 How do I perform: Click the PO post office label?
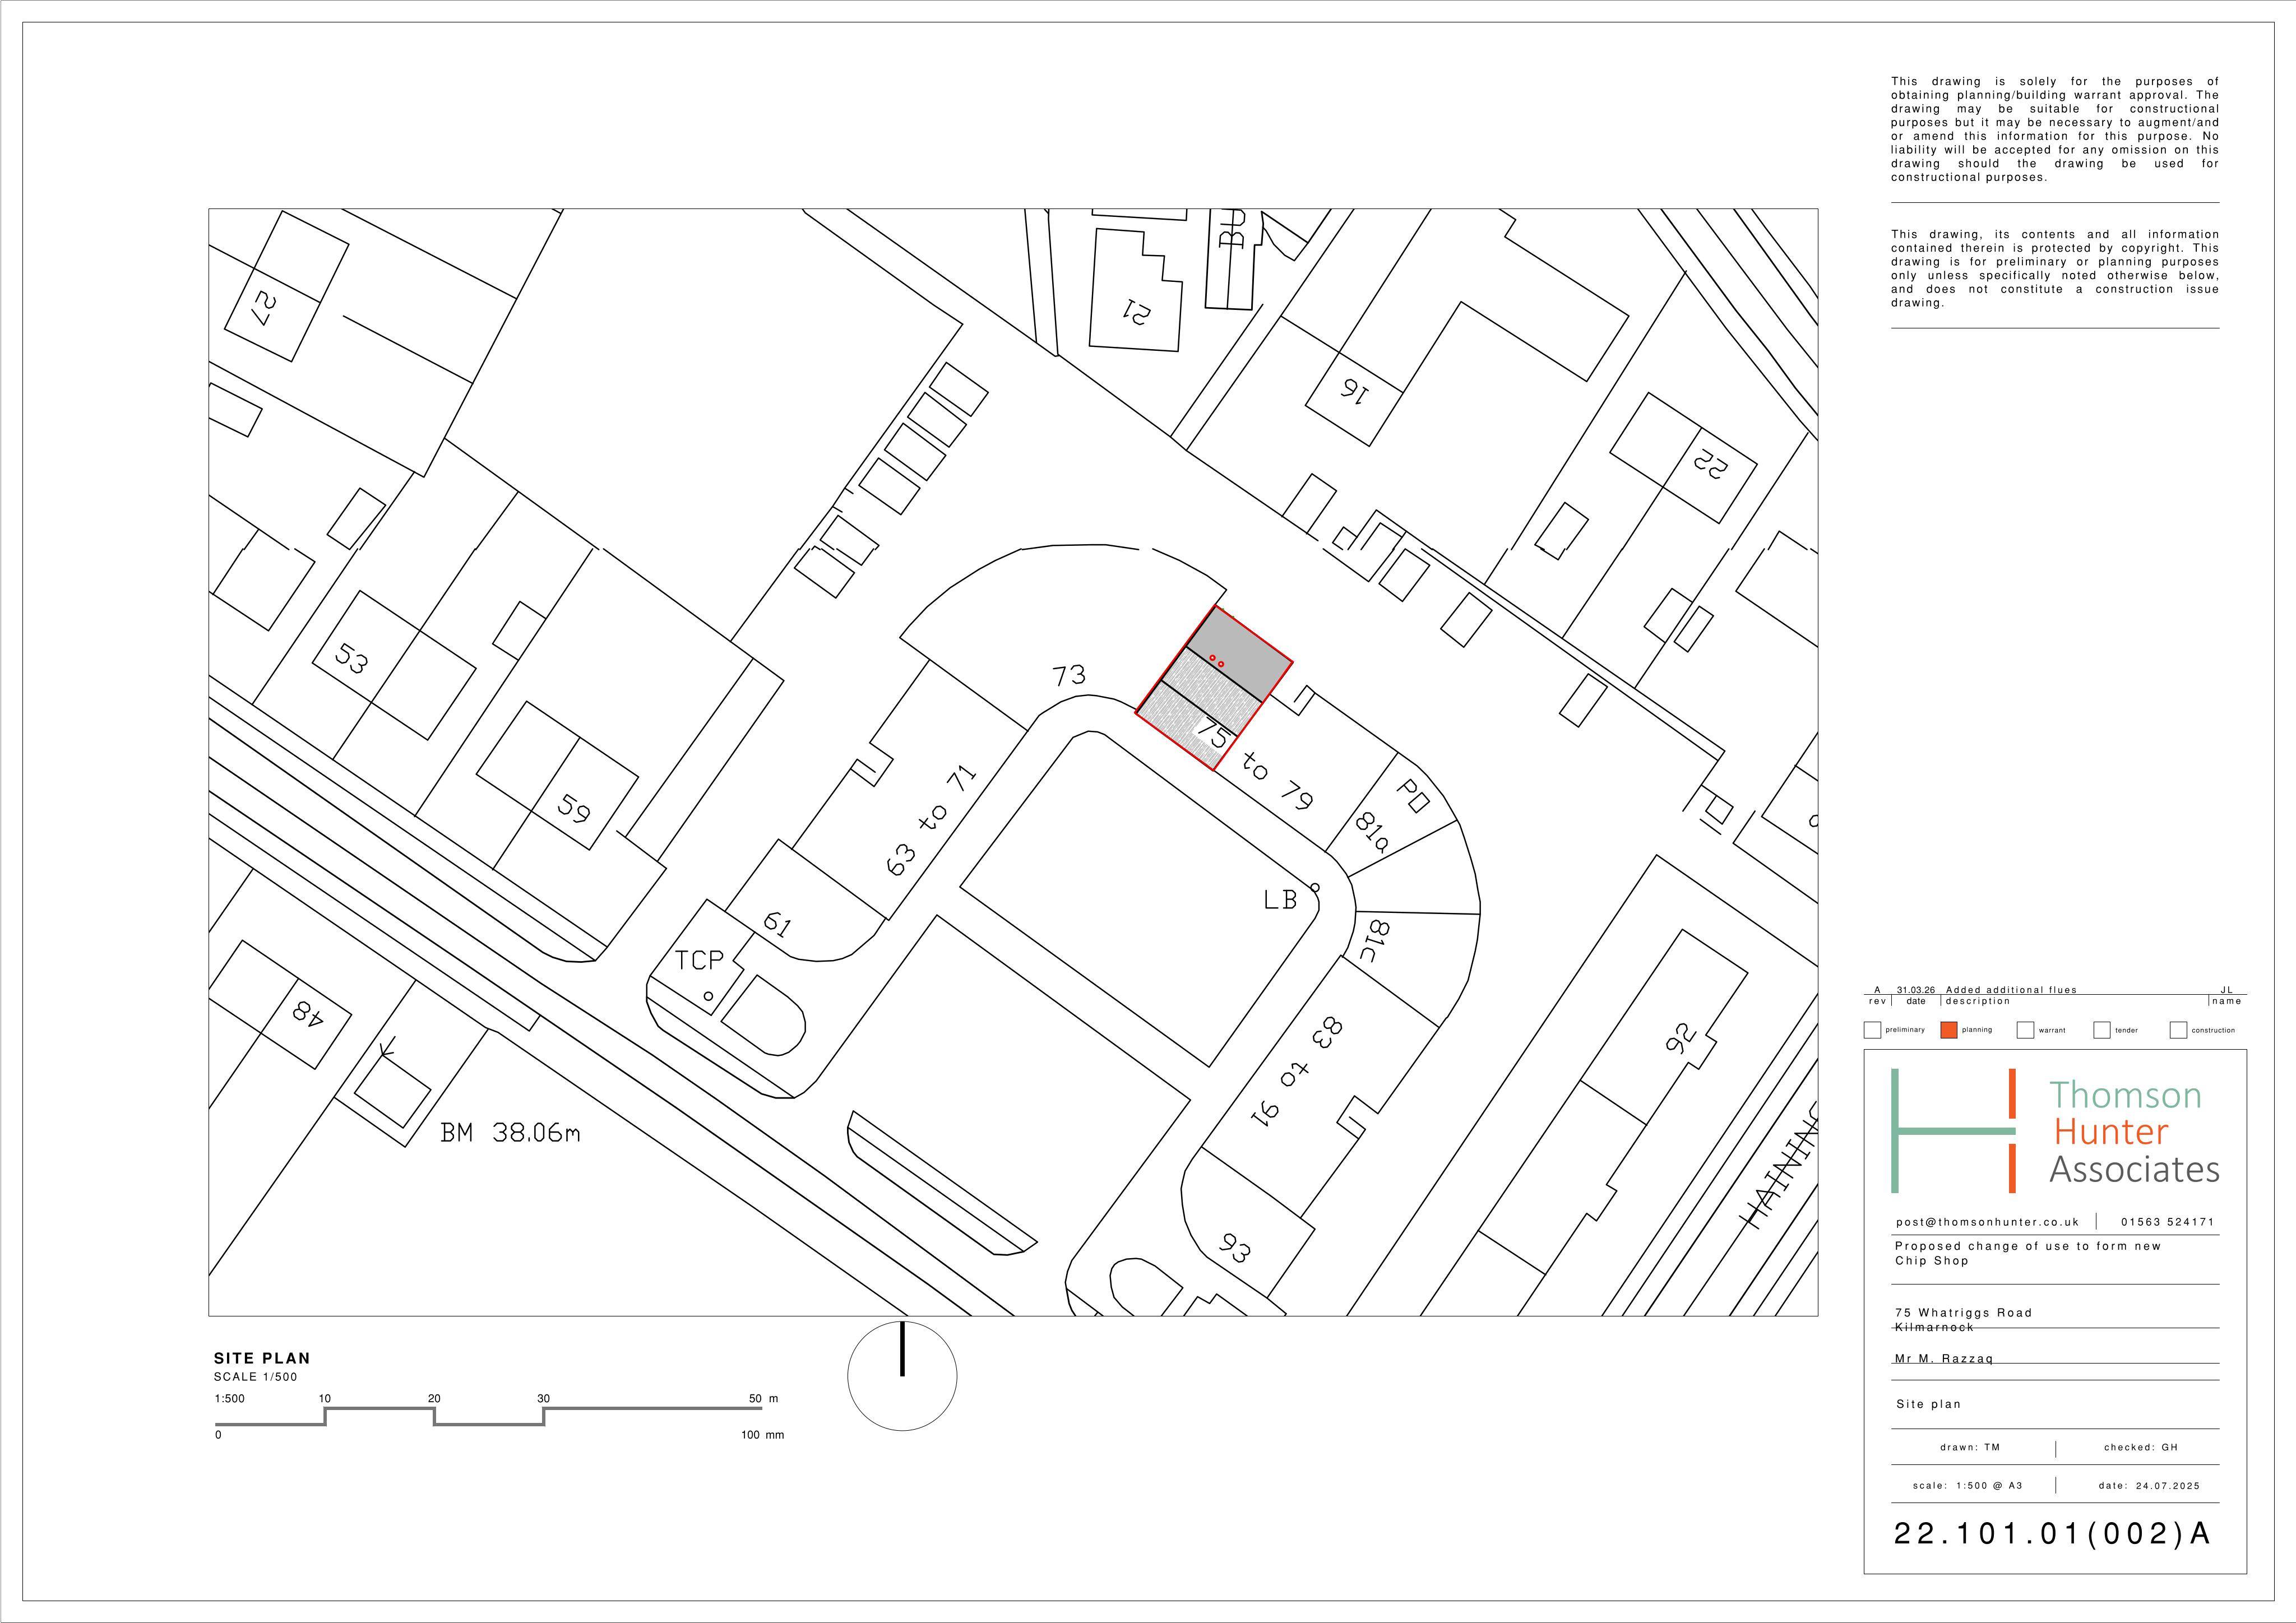(1413, 796)
